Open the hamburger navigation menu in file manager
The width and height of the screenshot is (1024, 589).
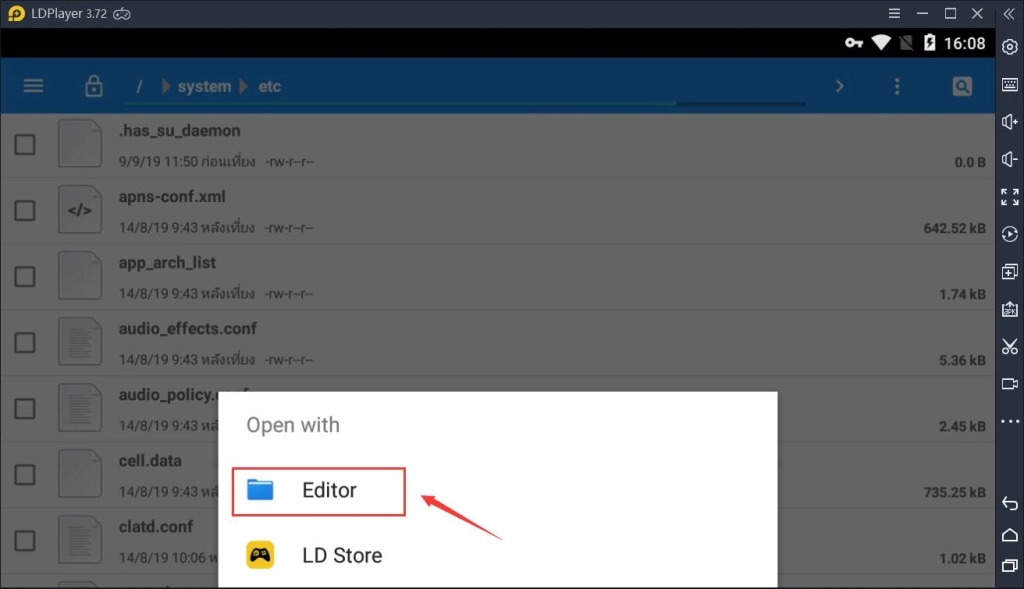pos(33,86)
